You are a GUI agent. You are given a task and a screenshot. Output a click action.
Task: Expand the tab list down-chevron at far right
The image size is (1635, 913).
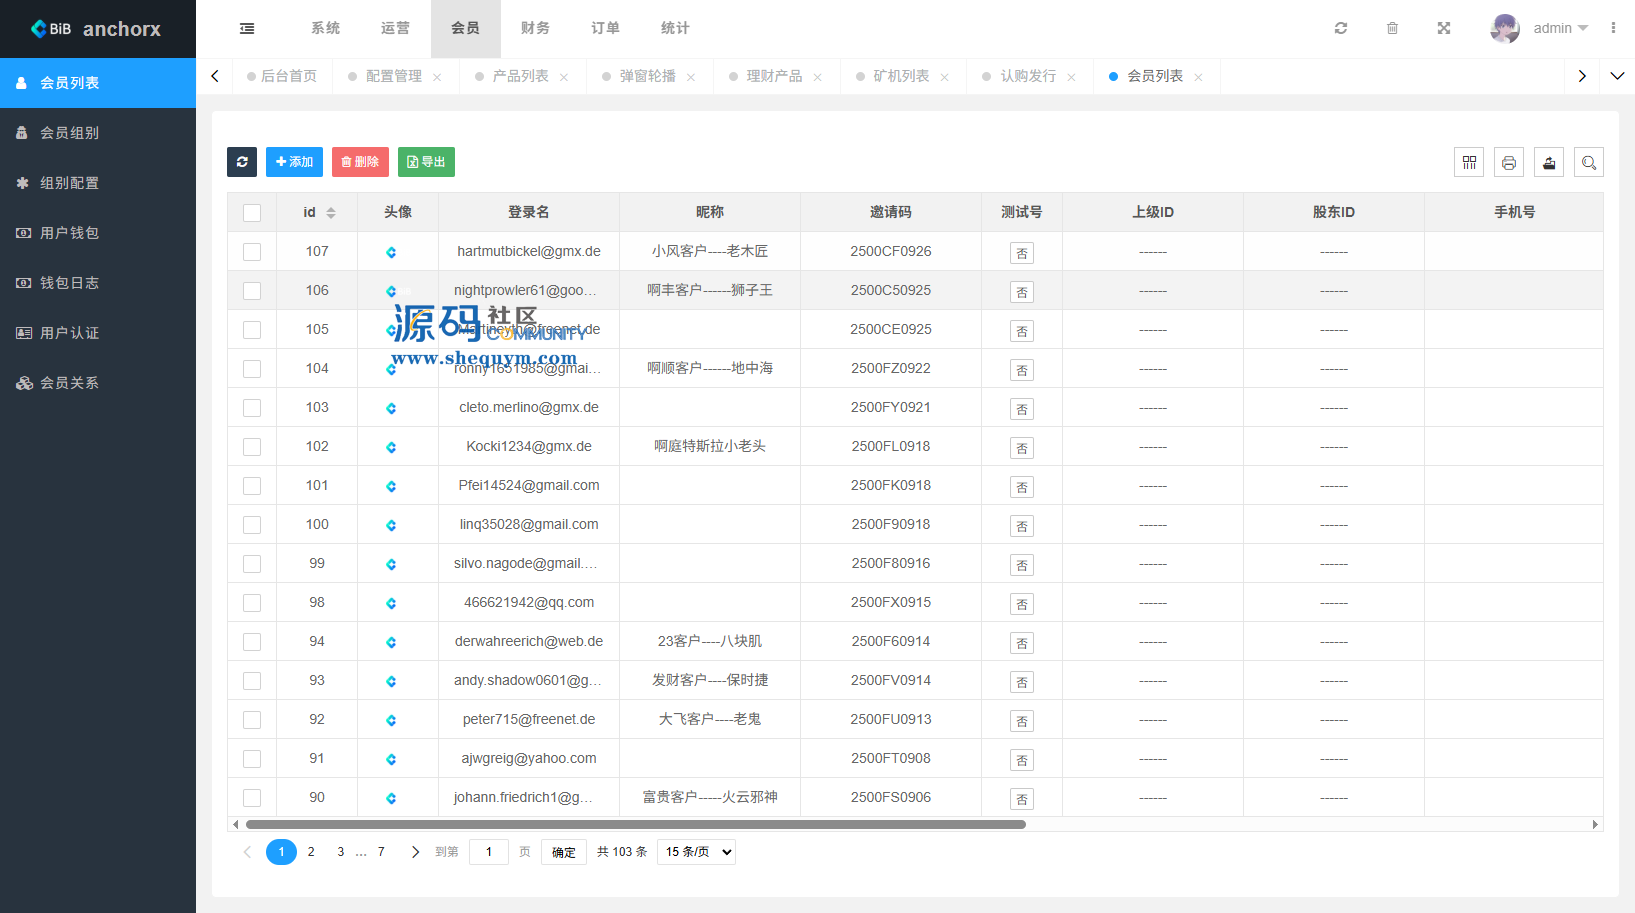(1617, 76)
